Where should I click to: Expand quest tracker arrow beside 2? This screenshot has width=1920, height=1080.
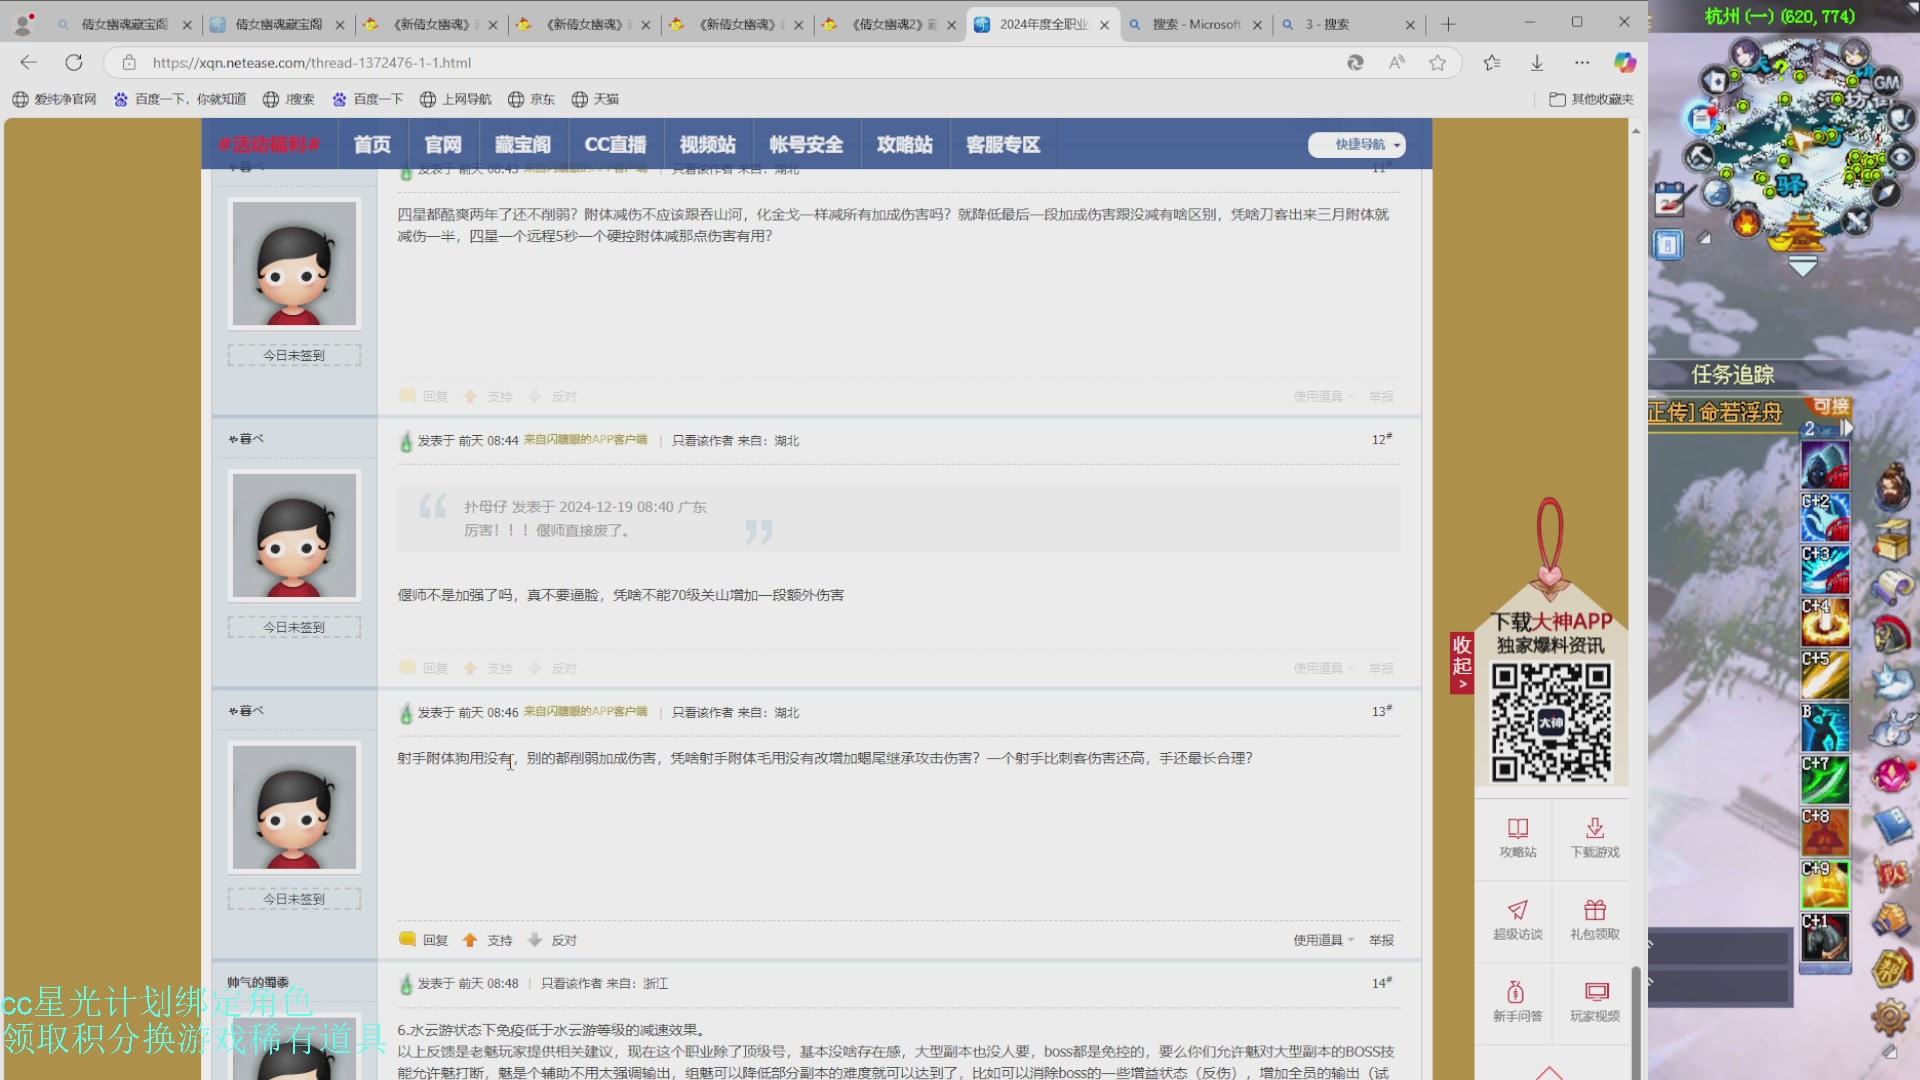click(x=1847, y=428)
